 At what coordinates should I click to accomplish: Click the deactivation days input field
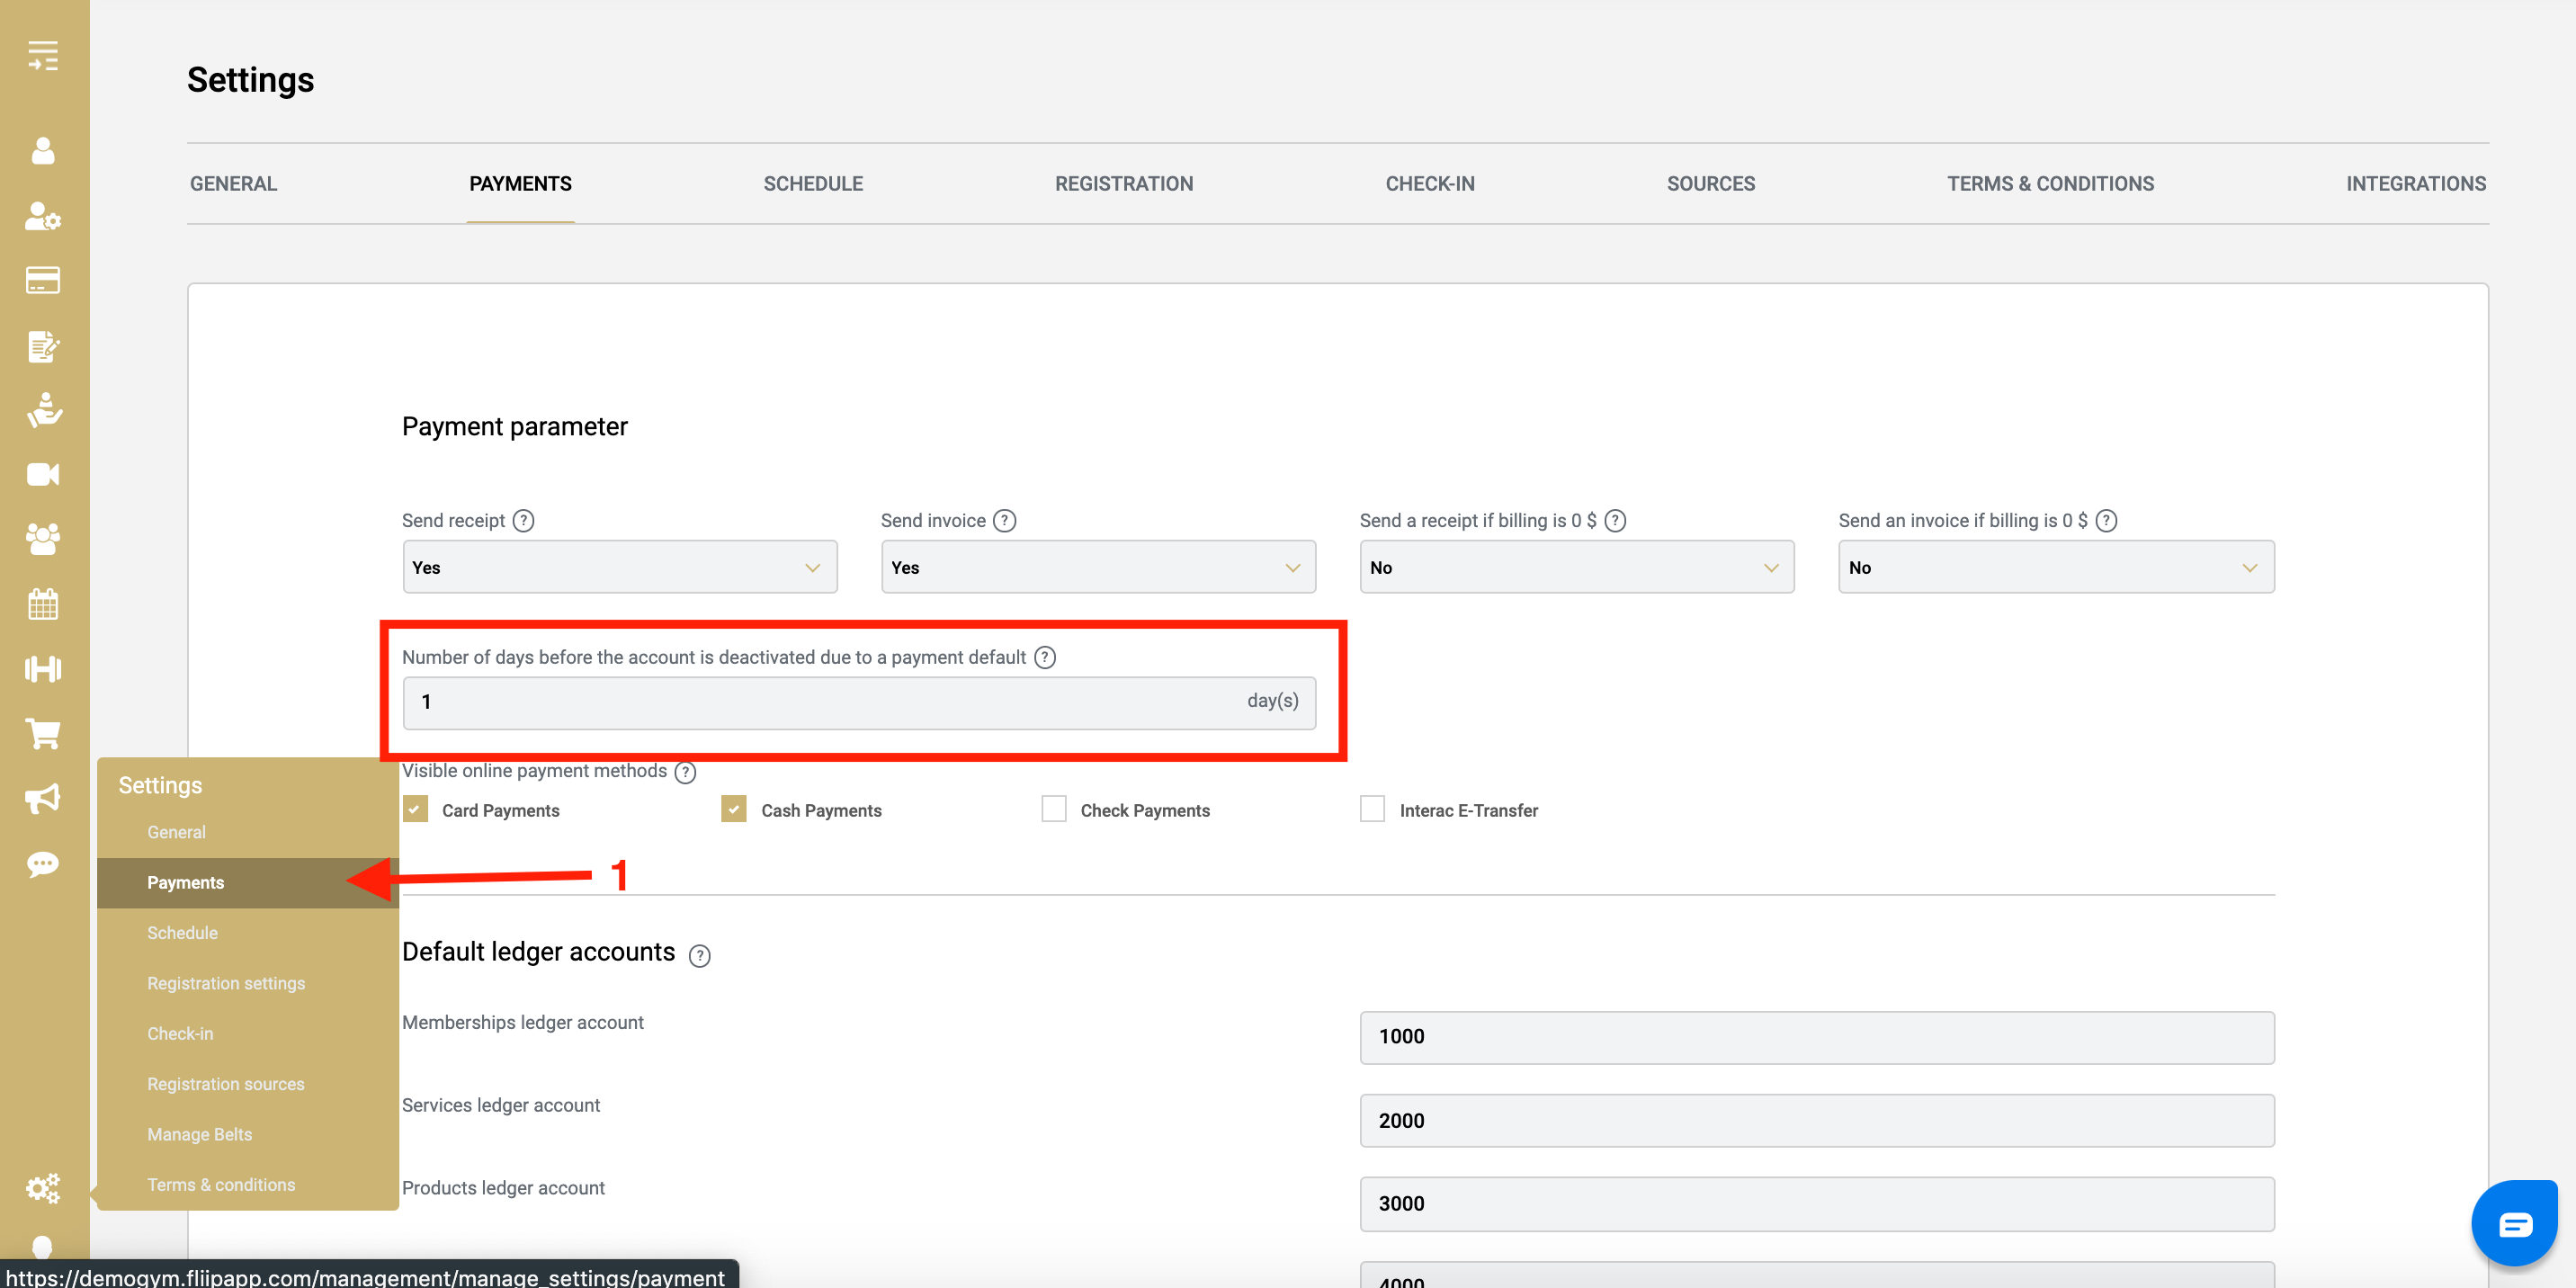click(820, 702)
